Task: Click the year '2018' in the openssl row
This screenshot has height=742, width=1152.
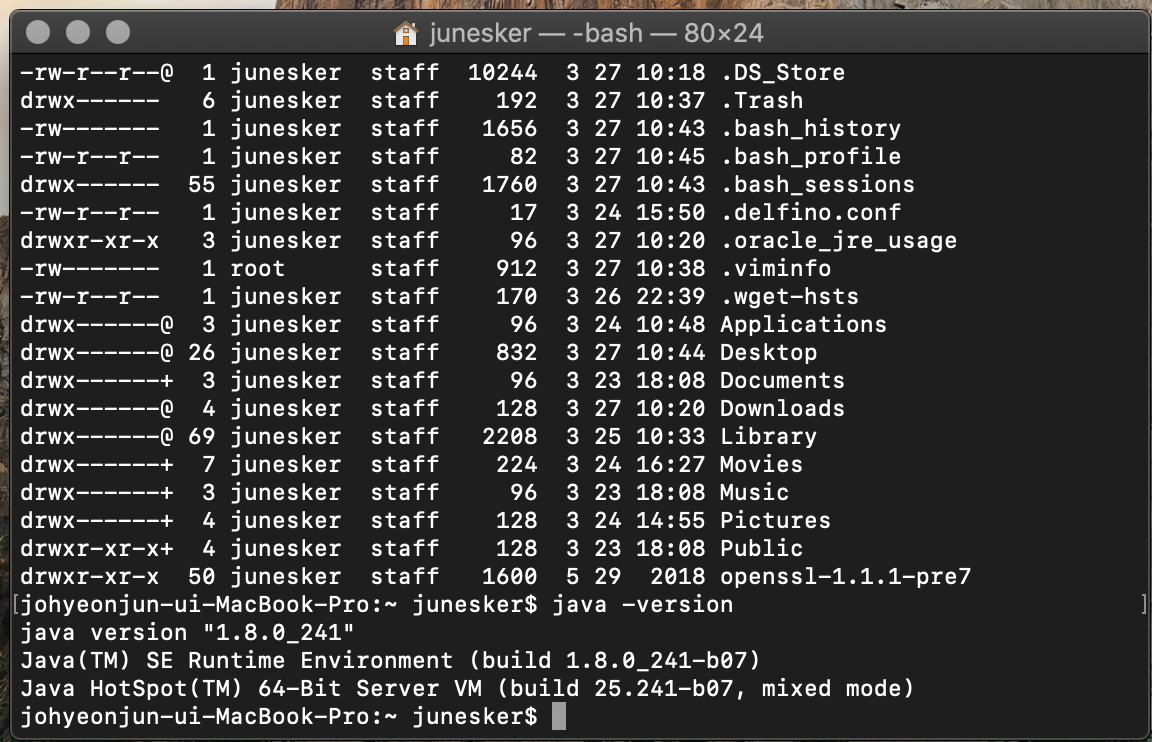Action: pos(677,577)
